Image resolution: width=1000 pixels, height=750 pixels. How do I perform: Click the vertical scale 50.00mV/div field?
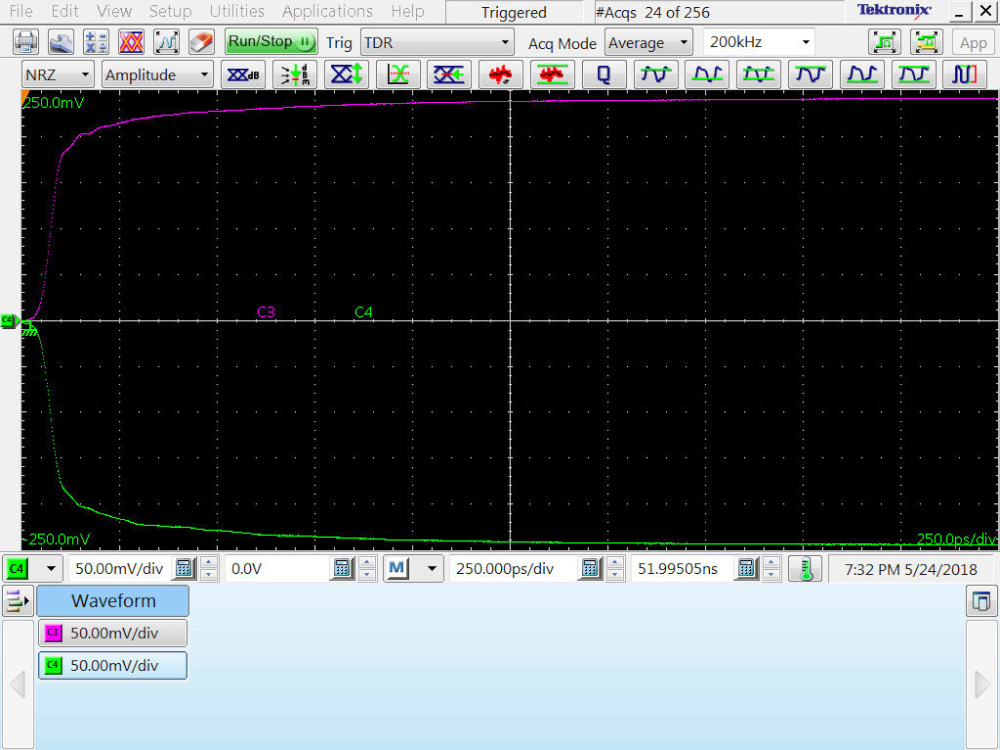pos(119,568)
